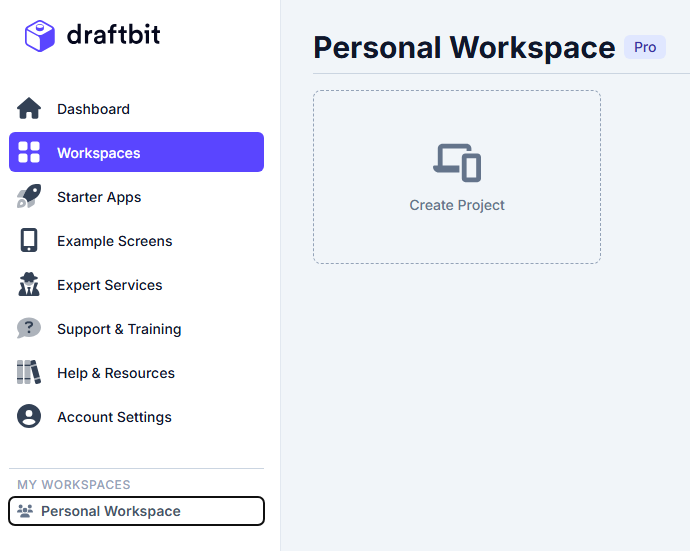Click the Personal Workspace page heading
The width and height of the screenshot is (690, 551).
(x=464, y=48)
